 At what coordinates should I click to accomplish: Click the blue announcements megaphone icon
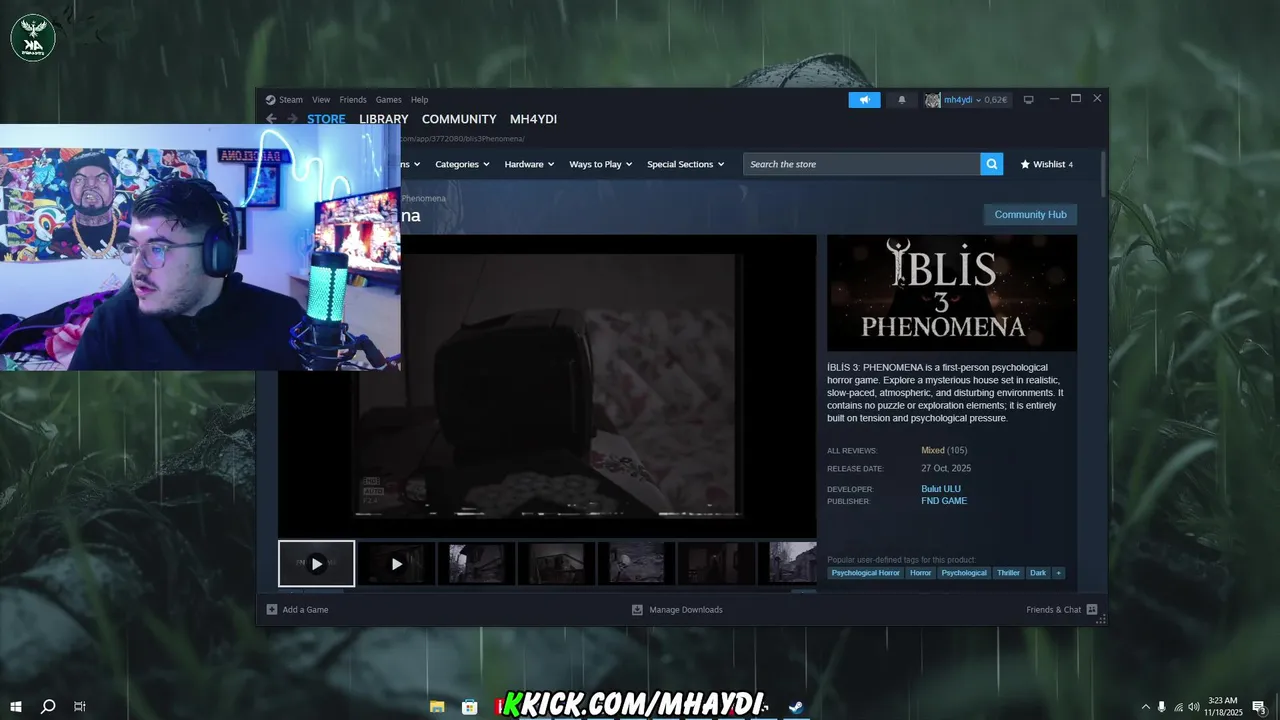pyautogui.click(x=864, y=100)
